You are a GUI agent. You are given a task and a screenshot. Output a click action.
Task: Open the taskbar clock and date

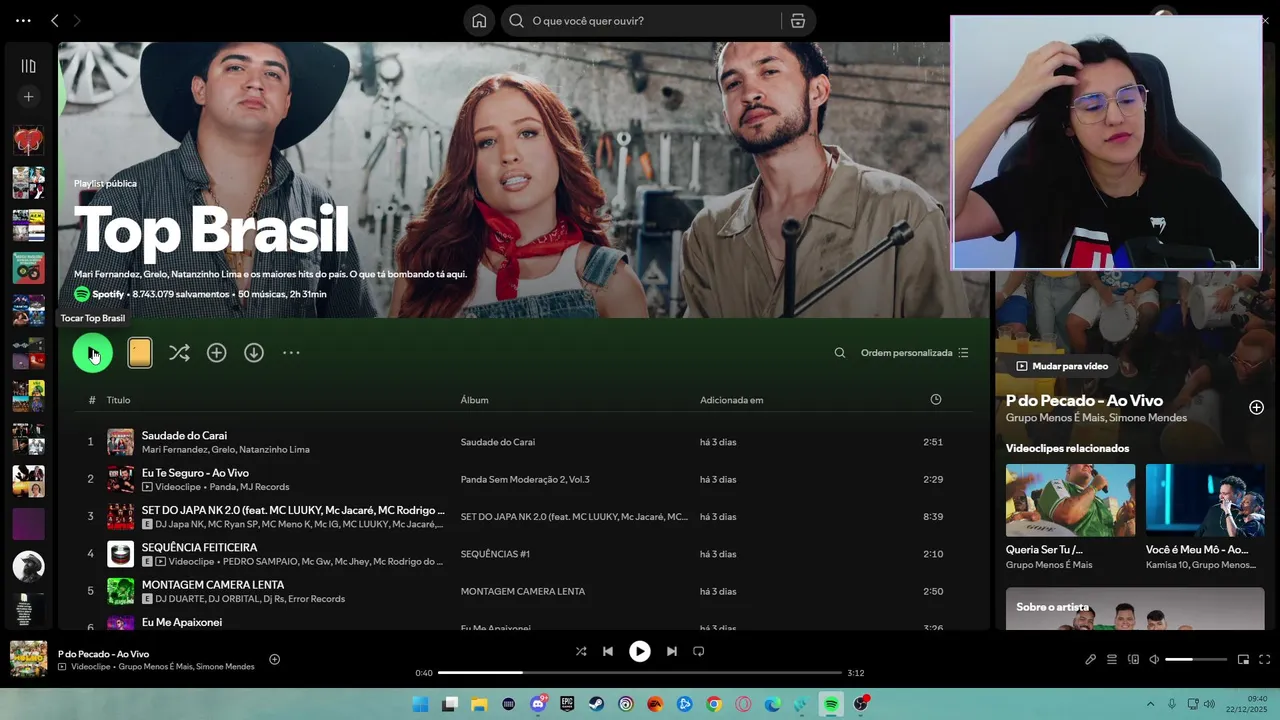[1247, 704]
